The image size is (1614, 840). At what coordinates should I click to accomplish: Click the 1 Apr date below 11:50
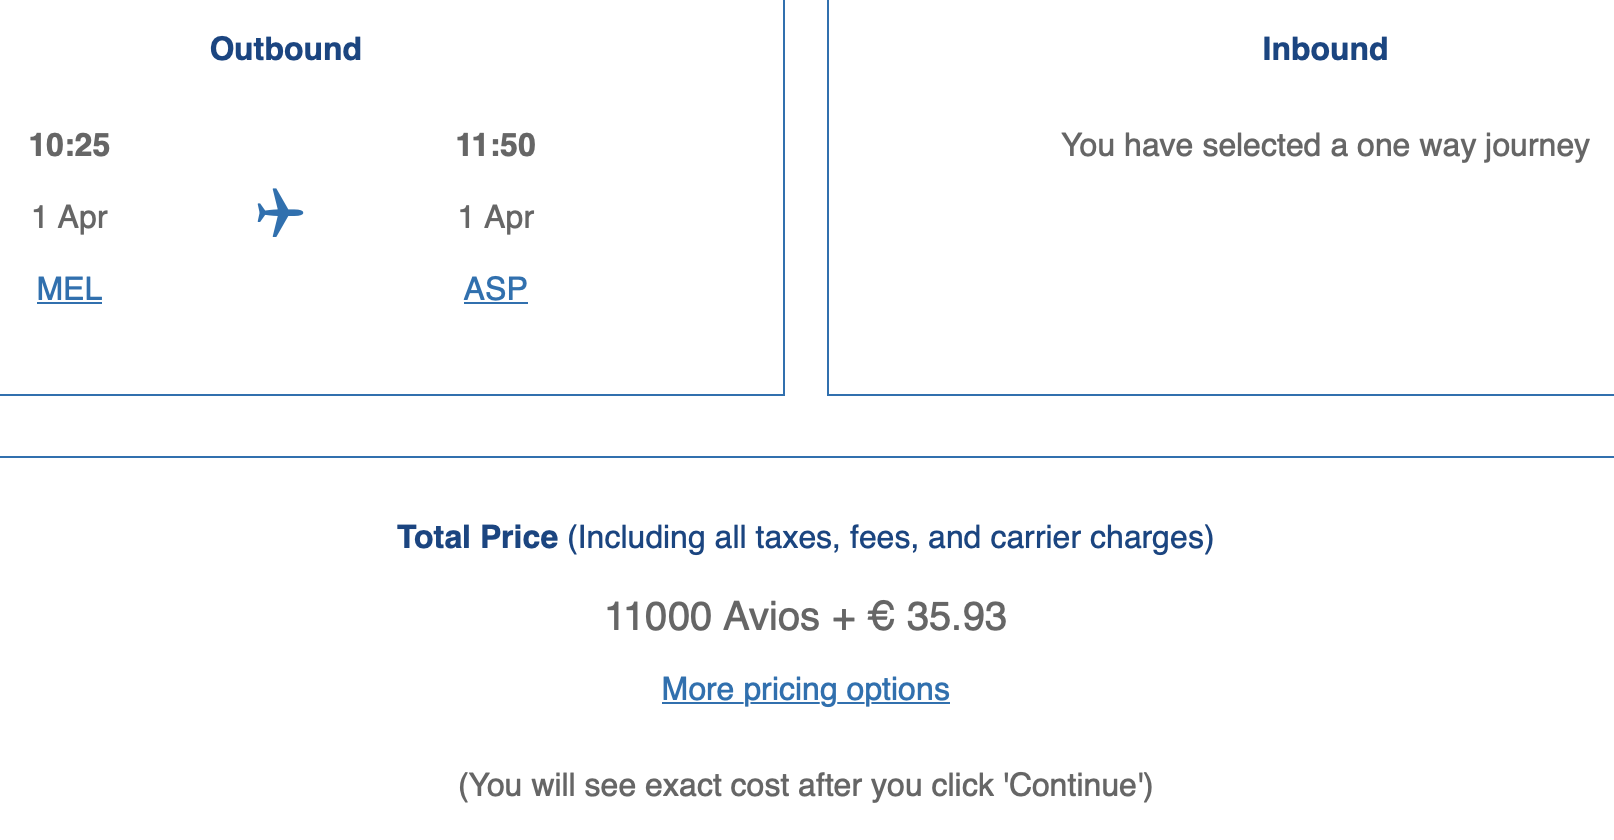pyautogui.click(x=495, y=217)
